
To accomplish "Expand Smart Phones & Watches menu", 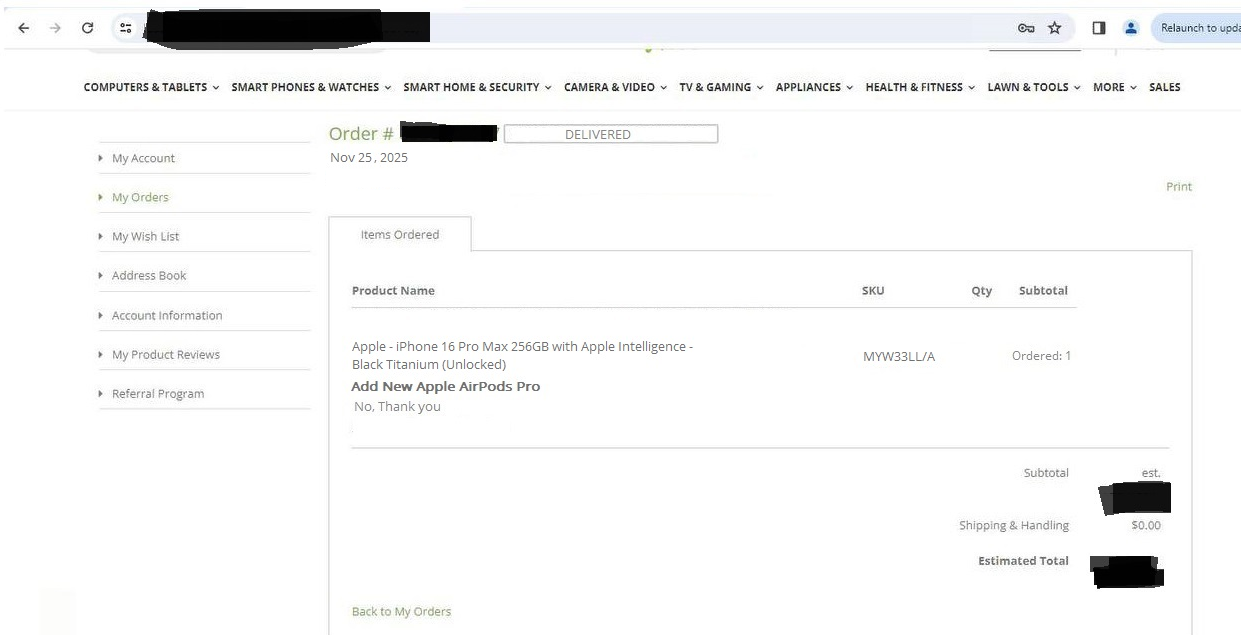I will pos(311,87).
